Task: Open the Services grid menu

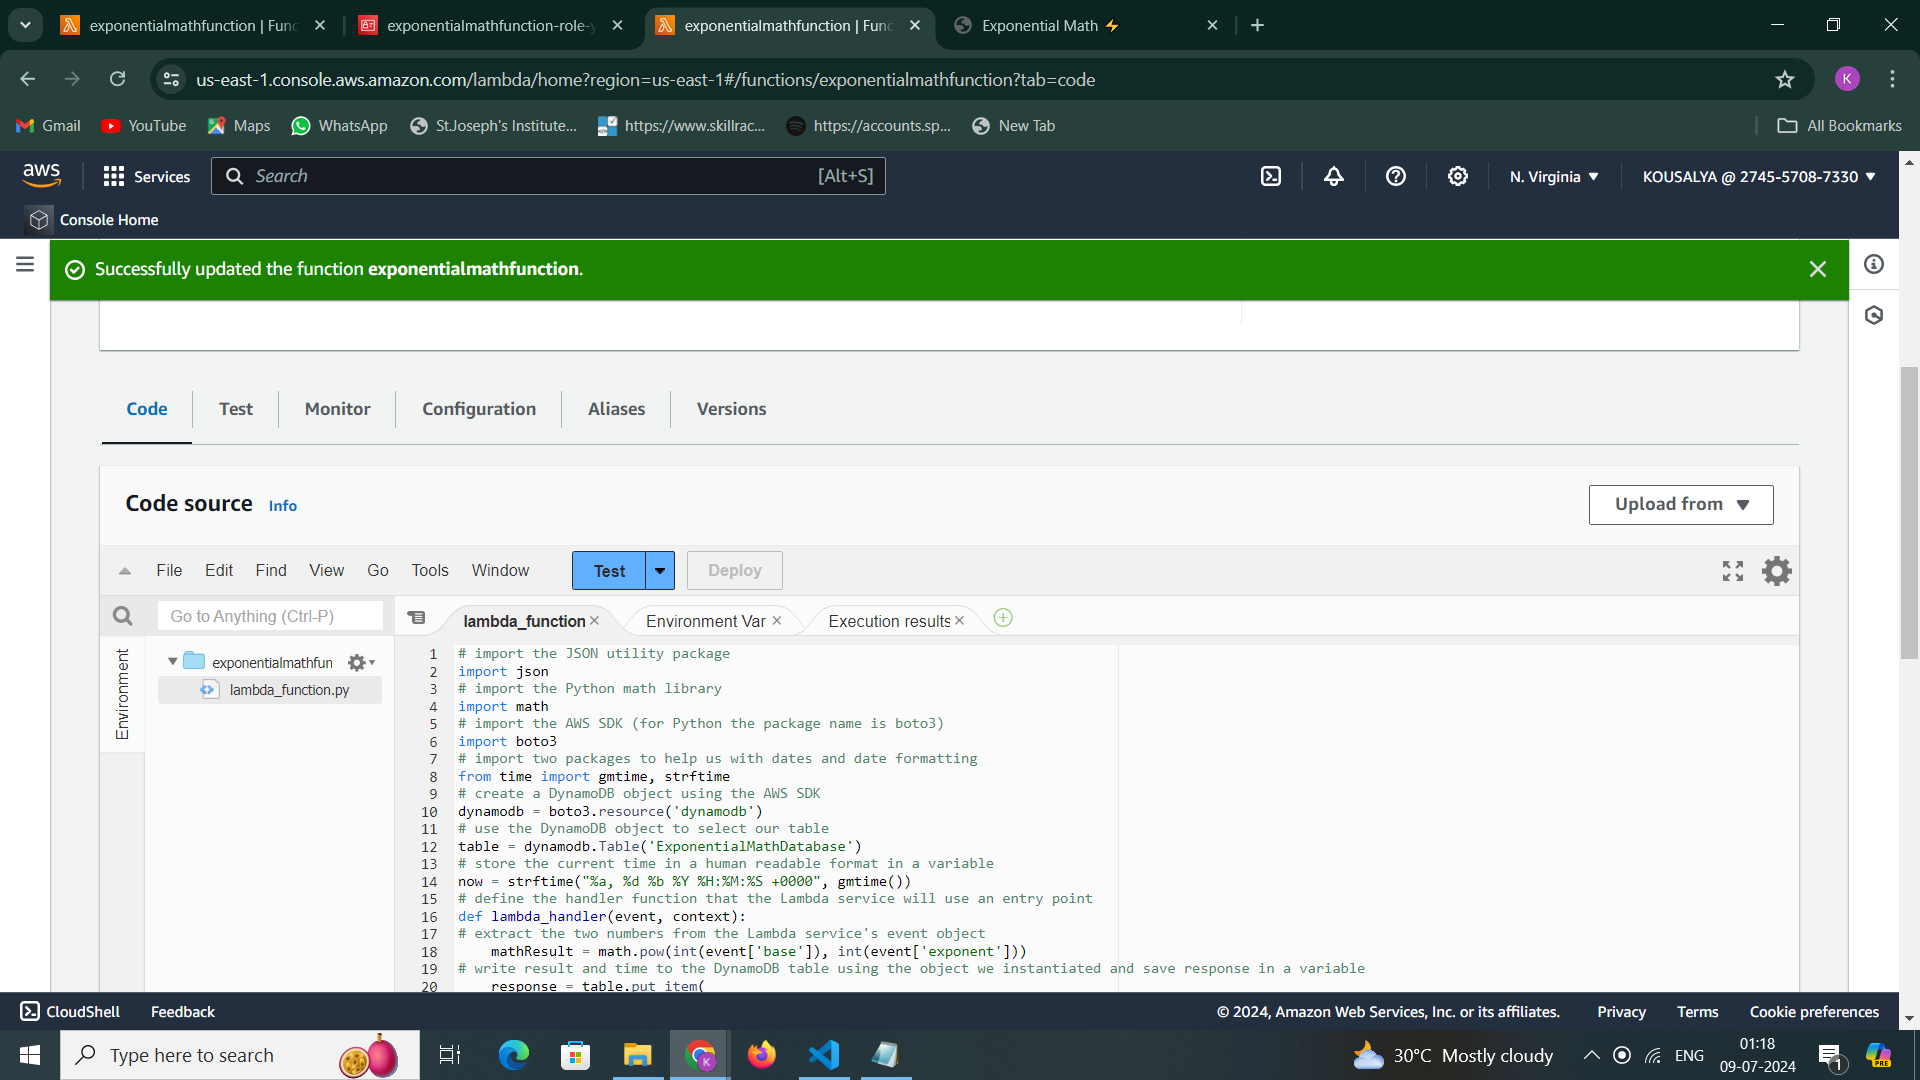Action: tap(114, 177)
